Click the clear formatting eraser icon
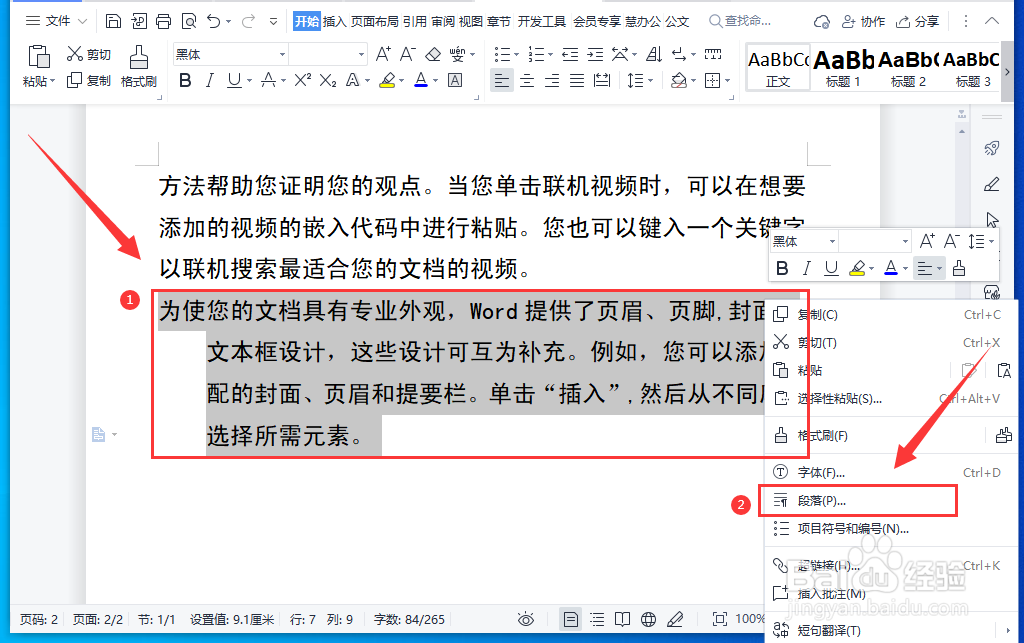The image size is (1024, 643). pyautogui.click(x=432, y=54)
